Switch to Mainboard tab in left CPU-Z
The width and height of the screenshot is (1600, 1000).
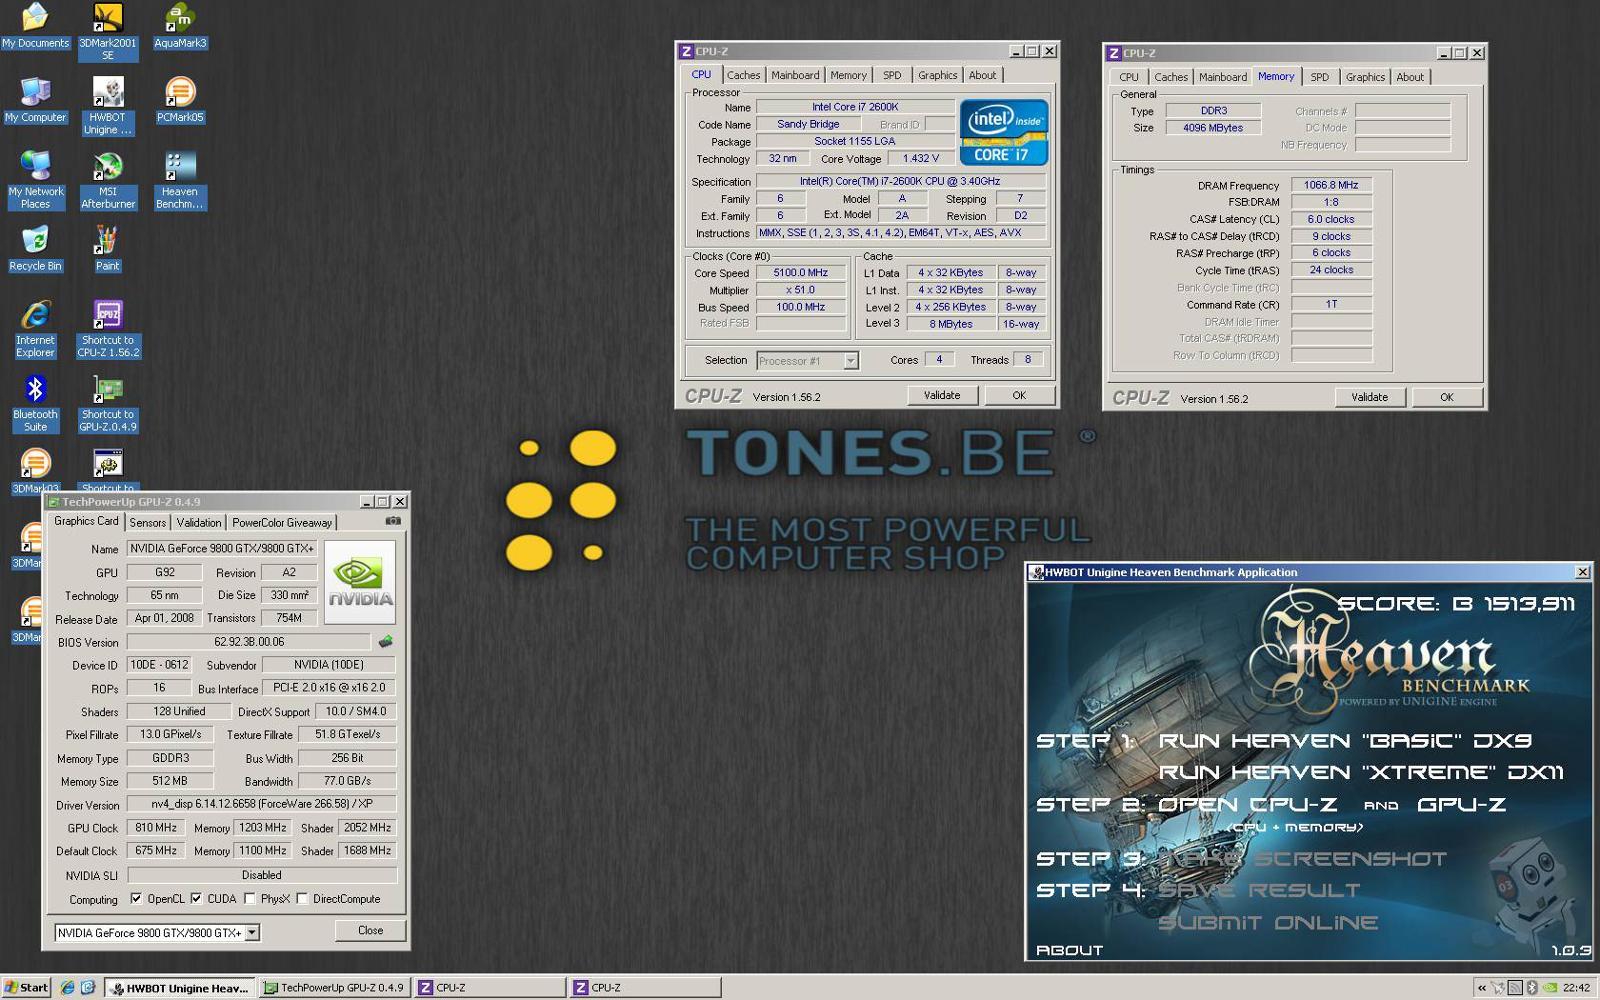795,75
